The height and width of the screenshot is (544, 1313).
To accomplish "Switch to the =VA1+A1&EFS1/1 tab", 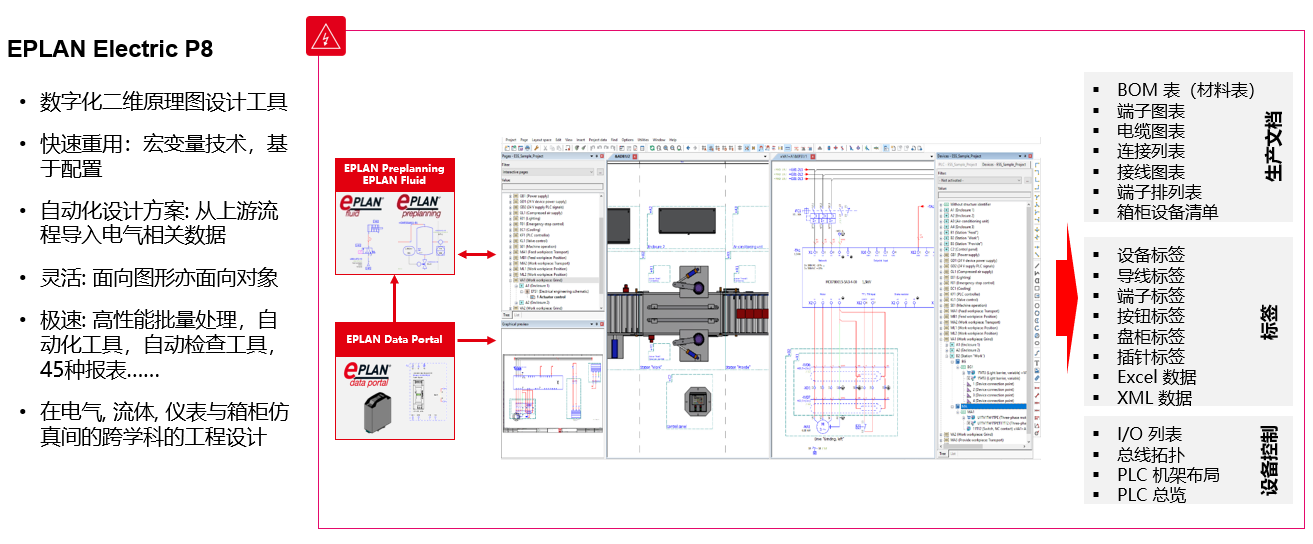I will point(794,156).
